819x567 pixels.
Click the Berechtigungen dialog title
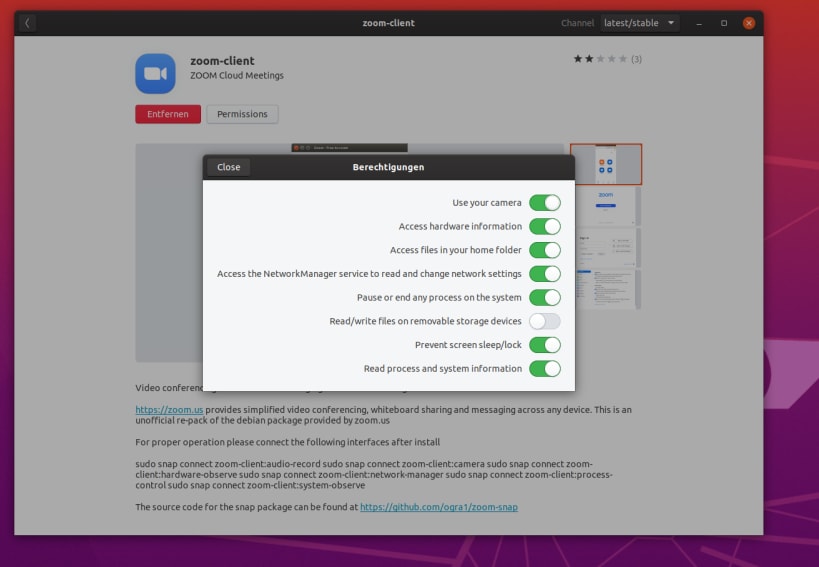pyautogui.click(x=388, y=167)
